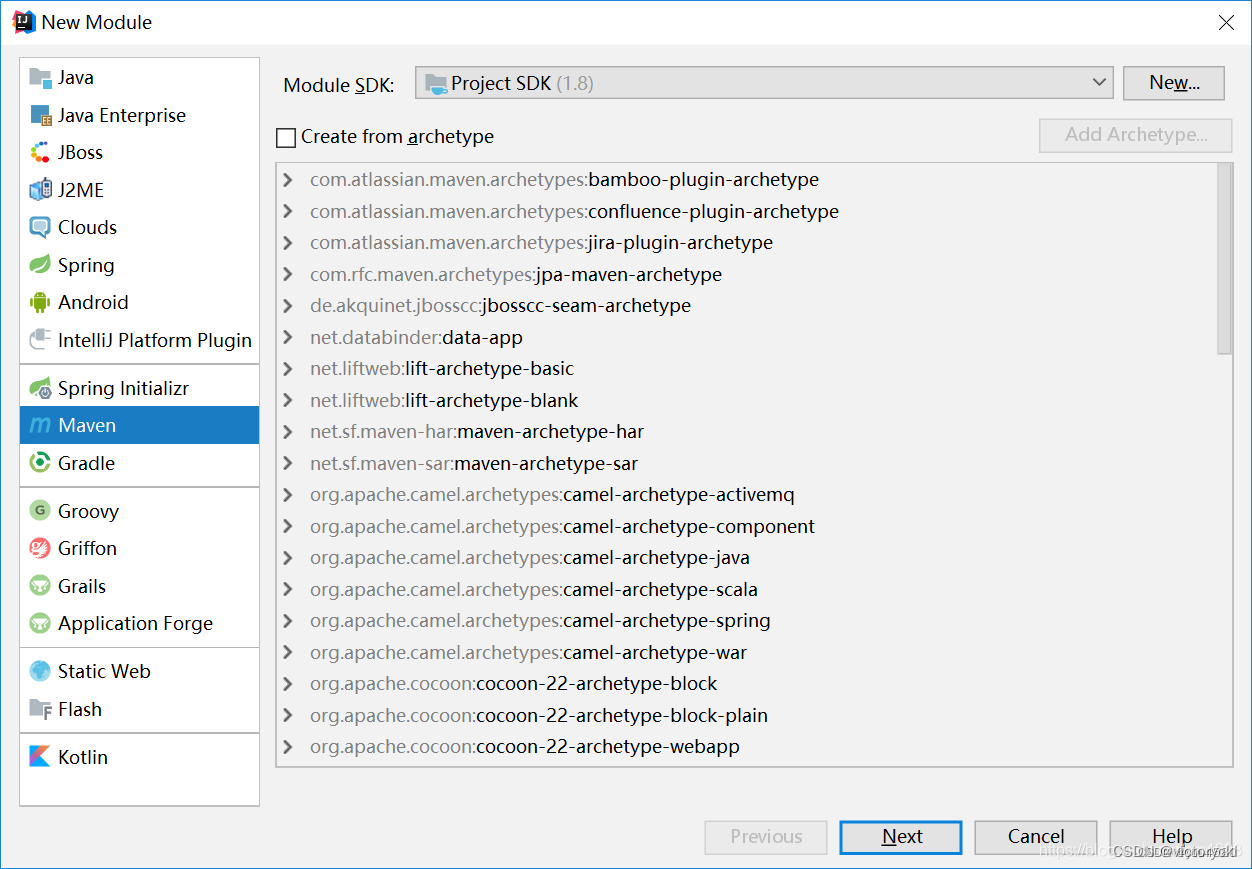Image resolution: width=1252 pixels, height=869 pixels.
Task: Click the Help button
Action: point(1171,837)
